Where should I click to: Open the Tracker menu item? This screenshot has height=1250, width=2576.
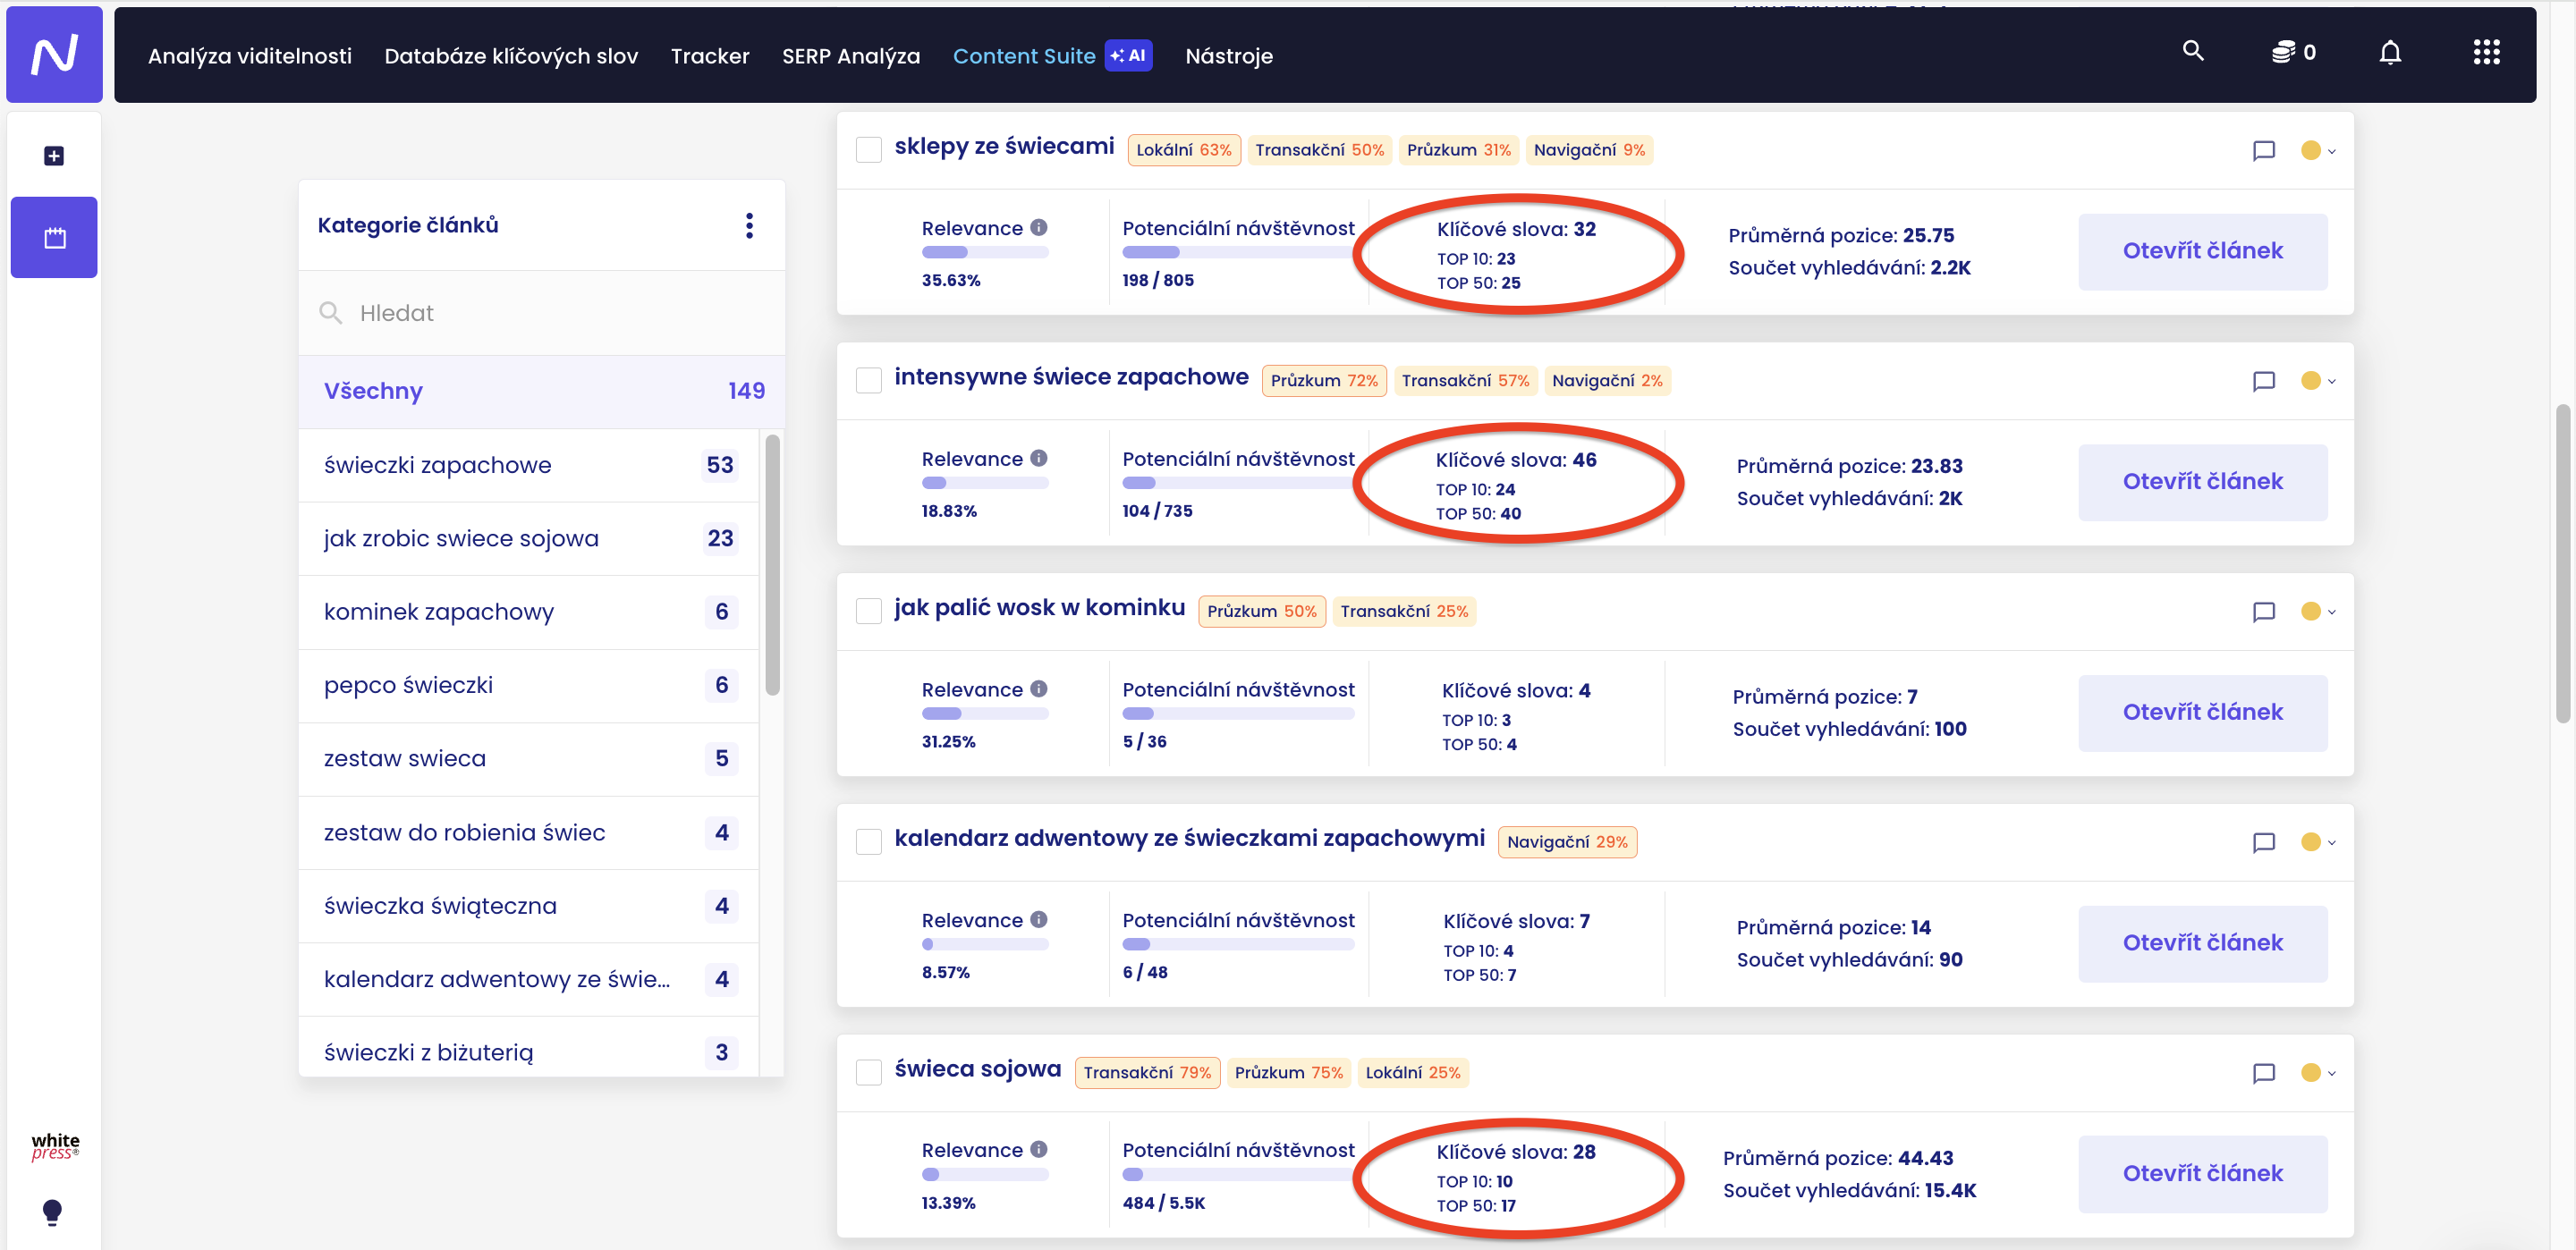click(709, 56)
